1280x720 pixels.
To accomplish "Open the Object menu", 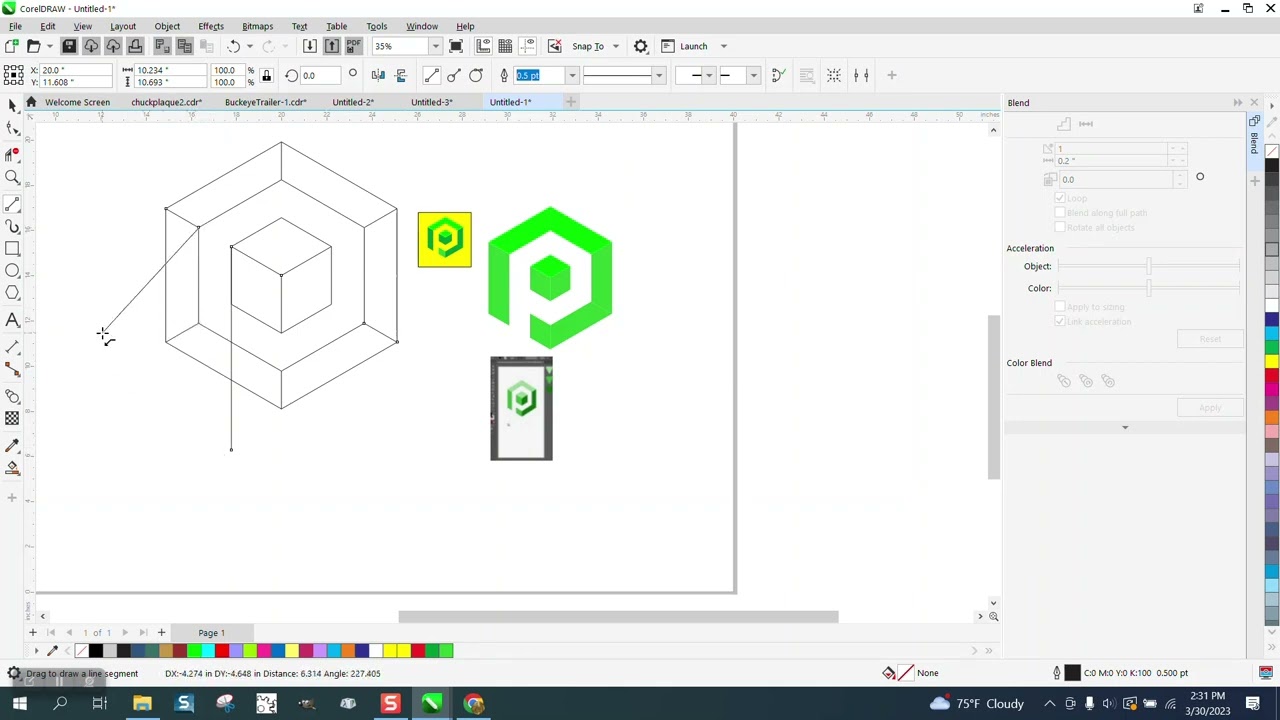I will (x=167, y=26).
